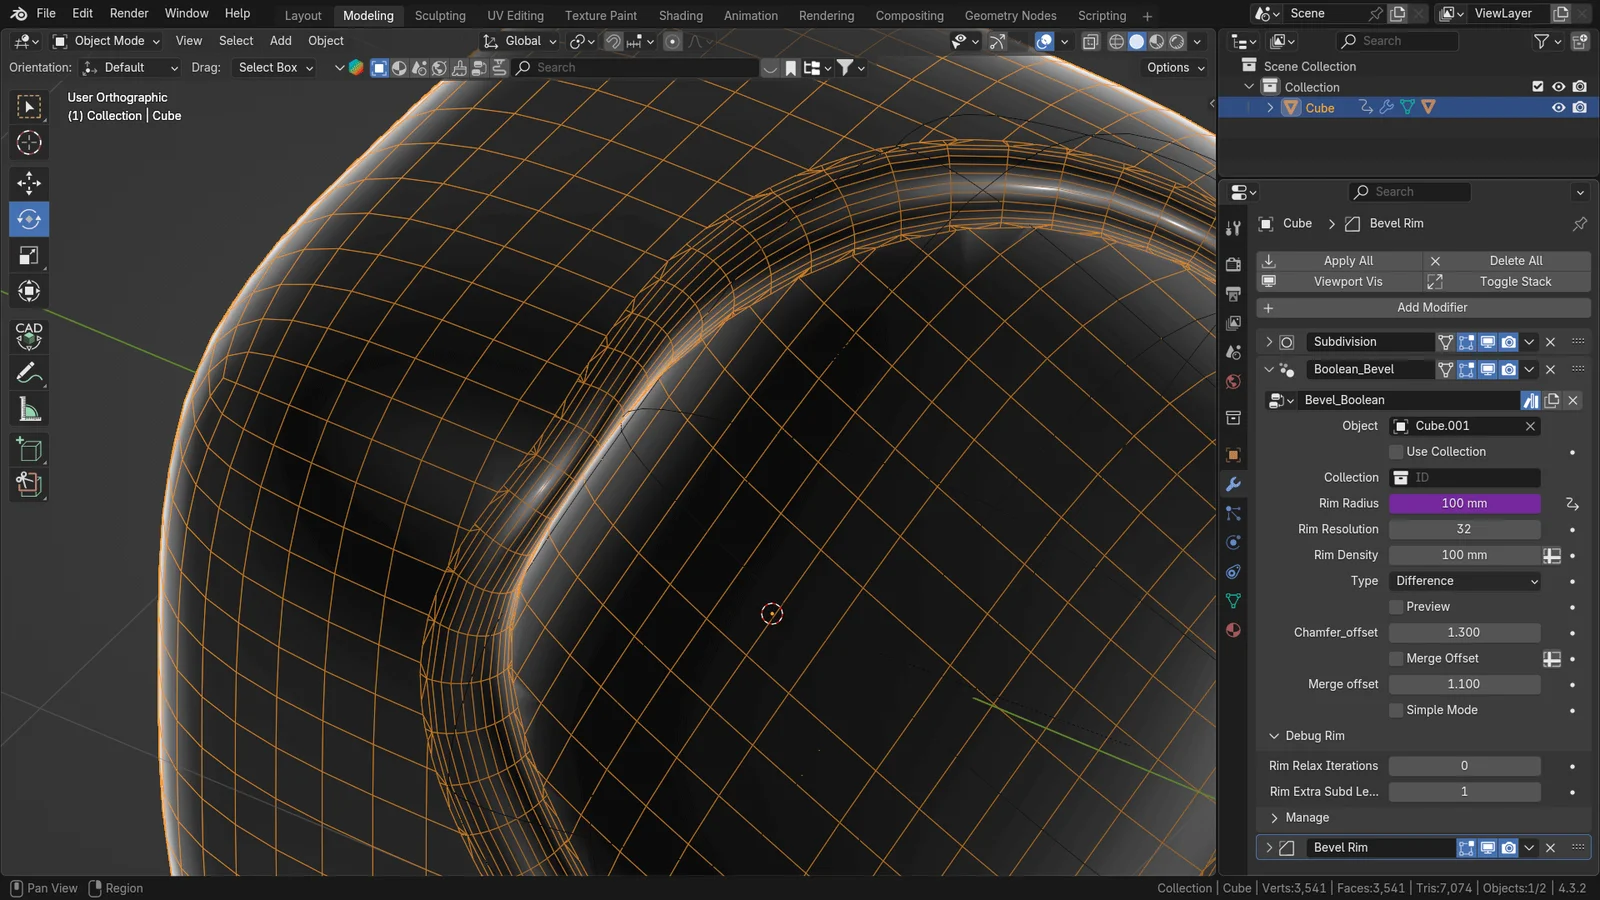Open the Type dropdown set to Difference
Image resolution: width=1600 pixels, height=900 pixels.
tap(1463, 580)
